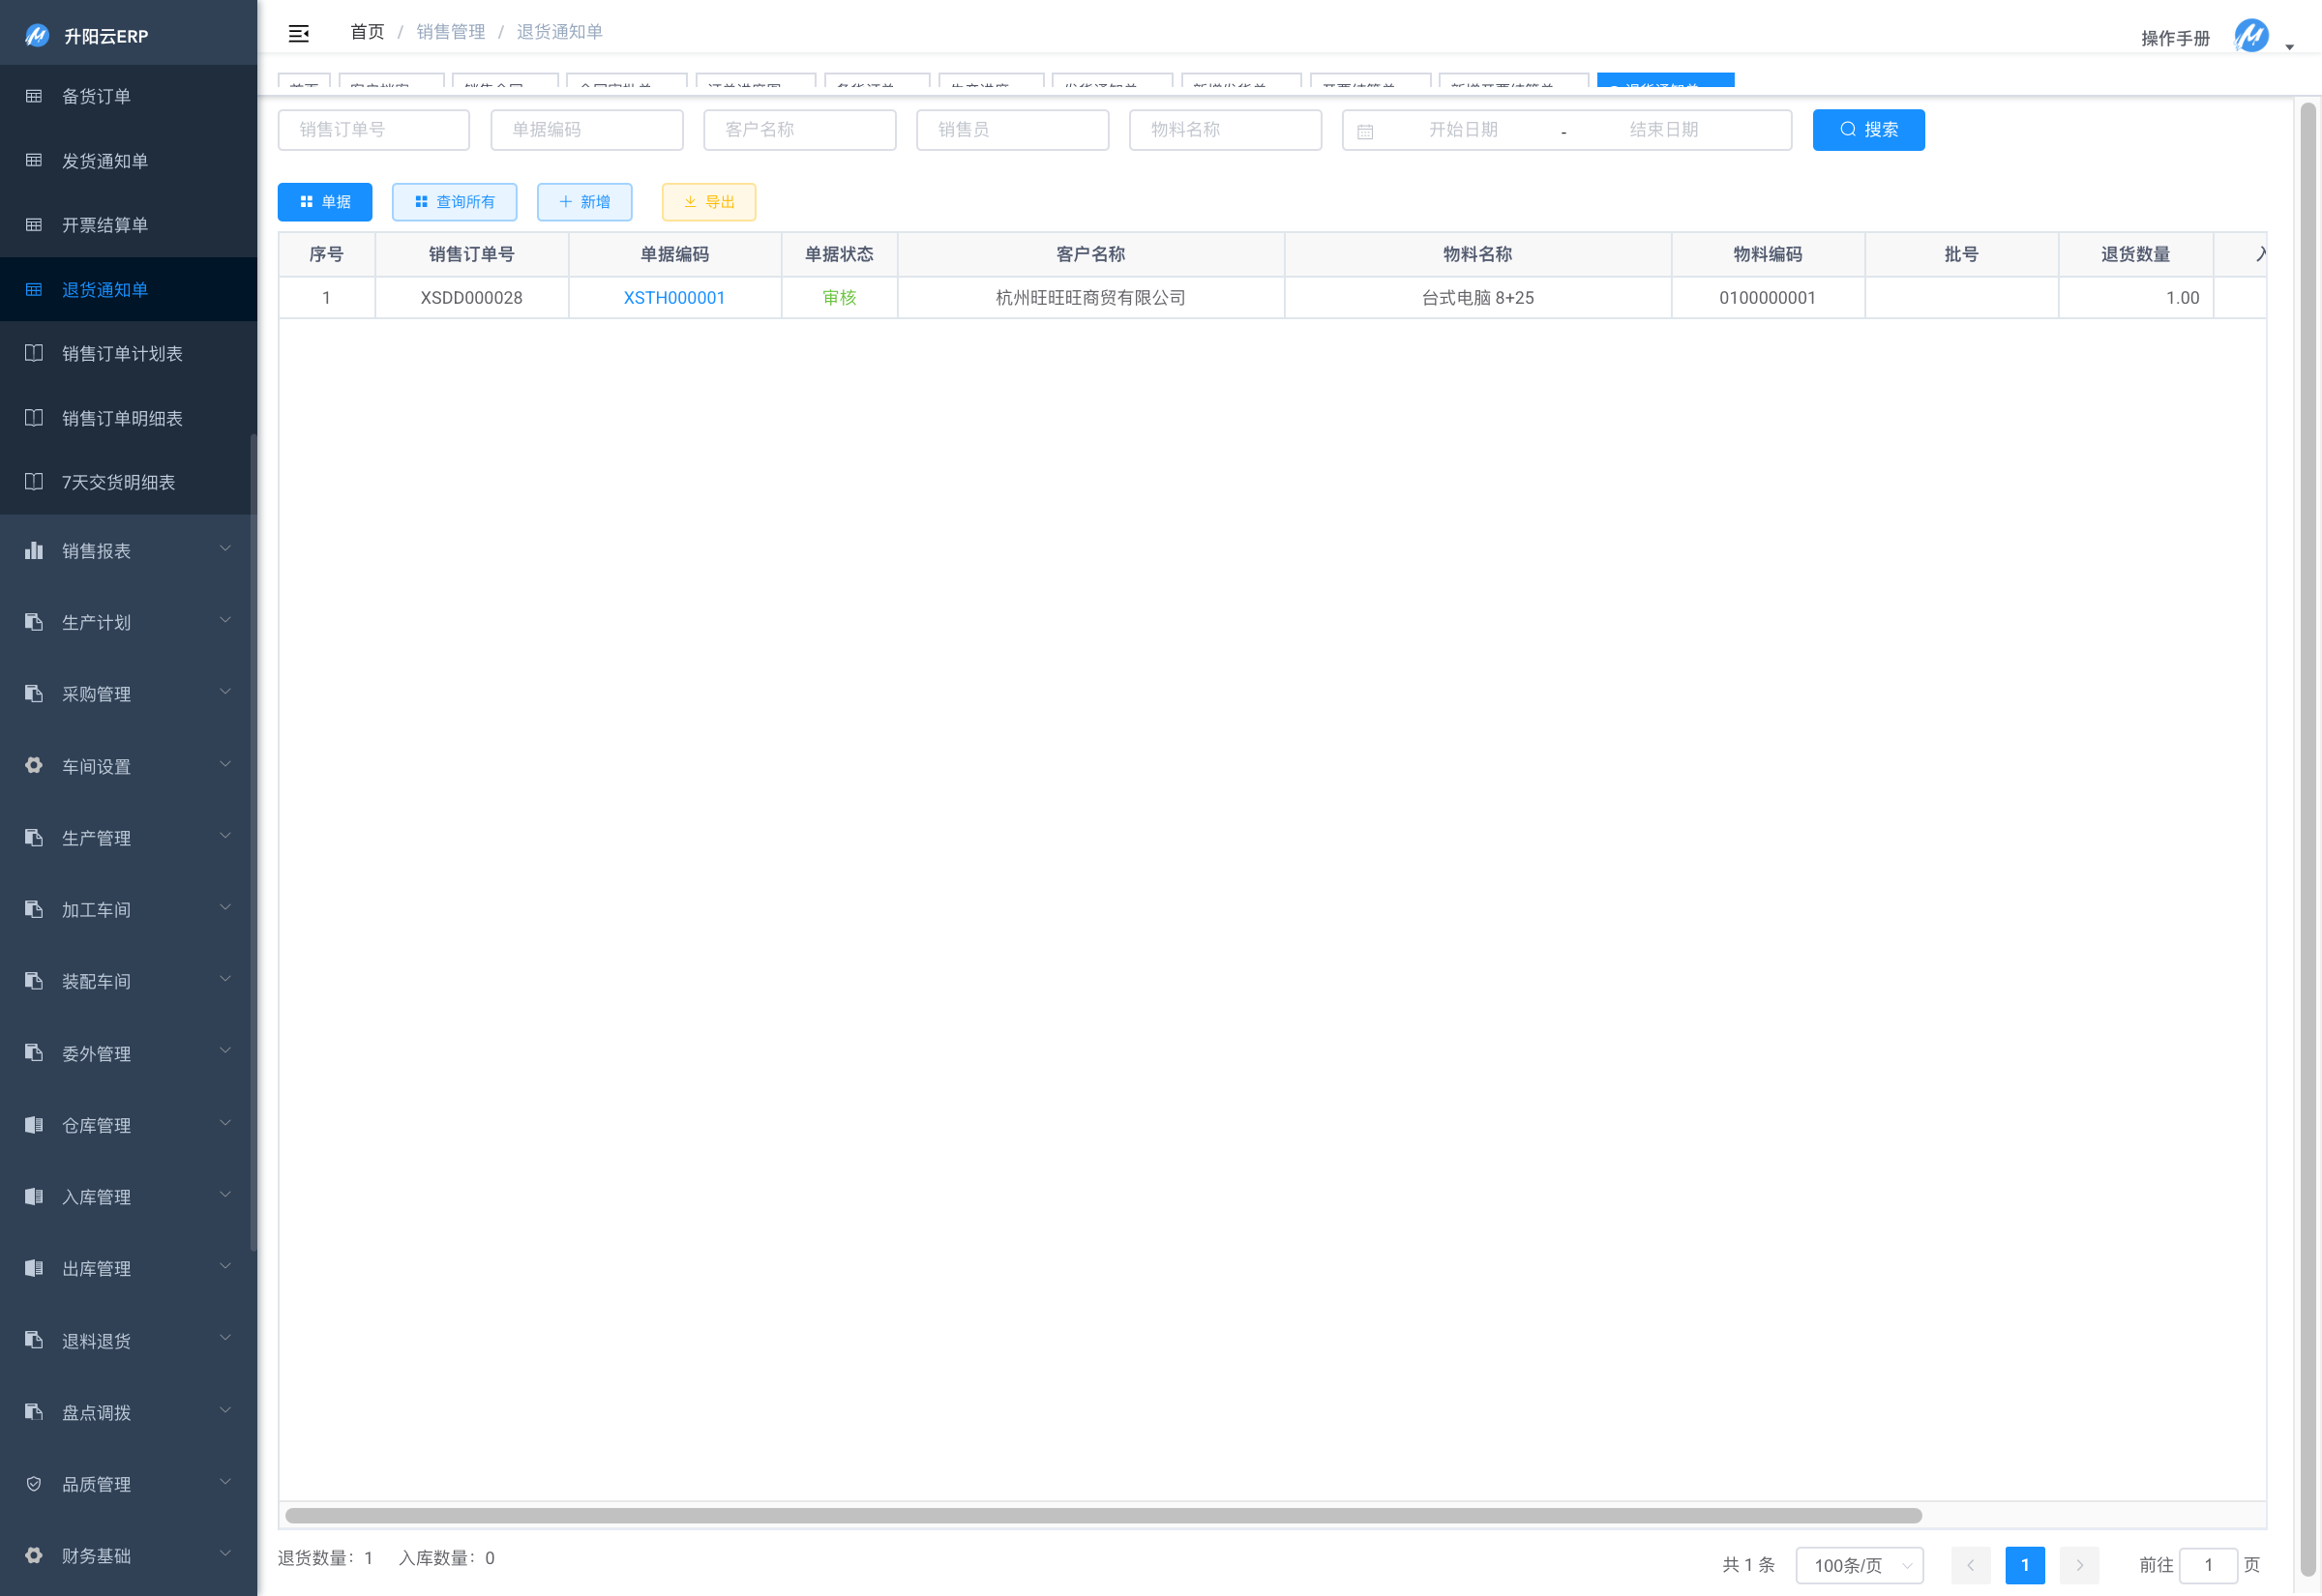Click the user avatar logo icon
The width and height of the screenshot is (2322, 1596).
tap(2250, 36)
